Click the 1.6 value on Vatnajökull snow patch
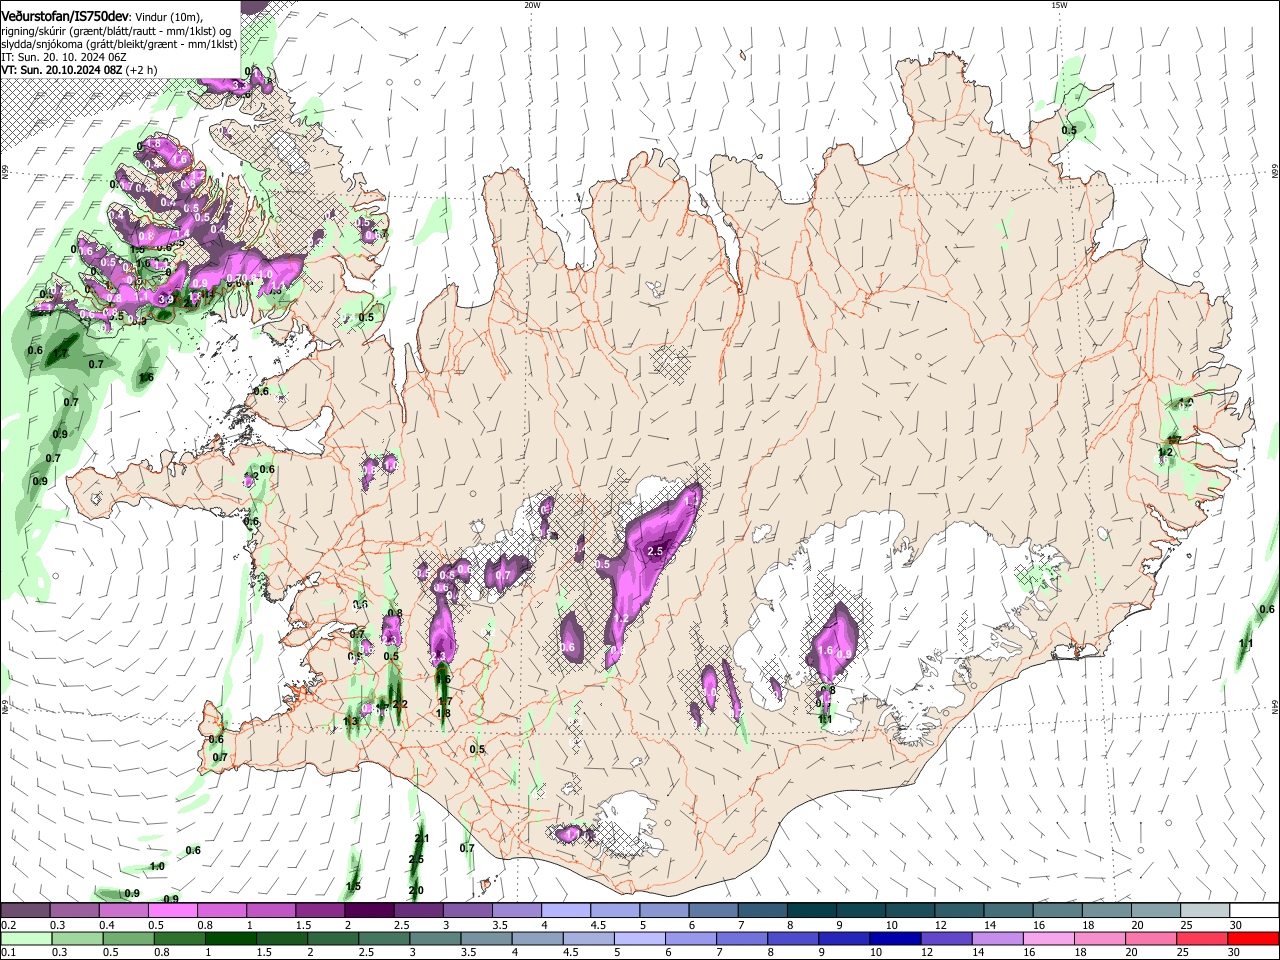 coord(825,650)
